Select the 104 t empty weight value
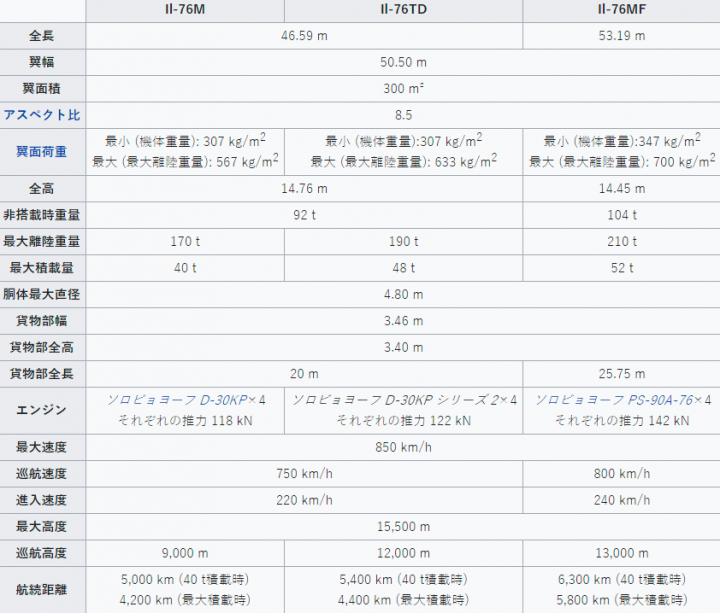This screenshot has width=720, height=613. click(x=622, y=215)
